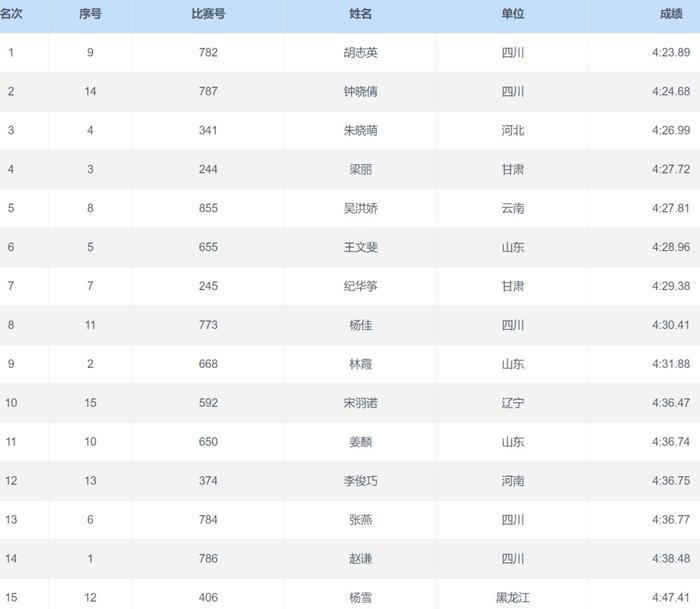700x609 pixels.
Task: Click bib number 773
Action: point(208,325)
